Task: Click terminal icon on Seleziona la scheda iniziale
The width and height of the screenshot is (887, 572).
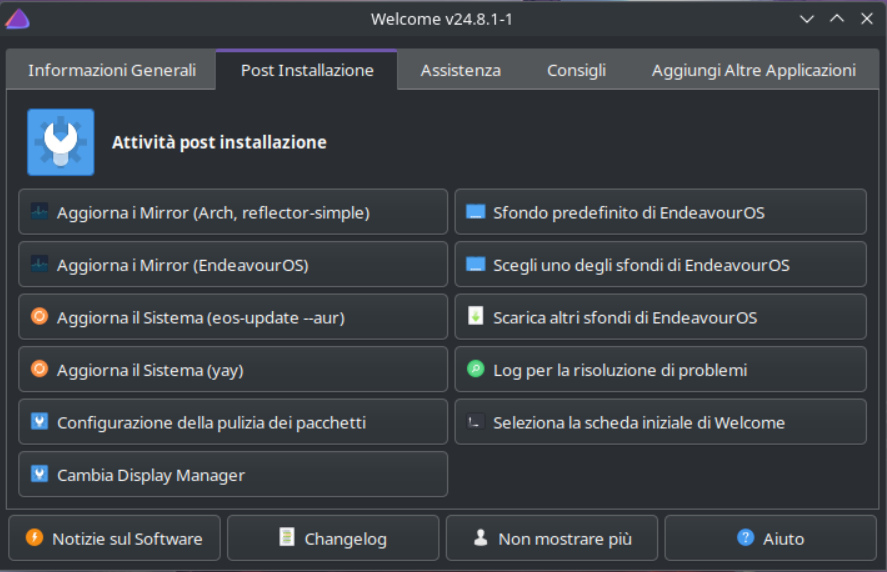Action: click(475, 422)
